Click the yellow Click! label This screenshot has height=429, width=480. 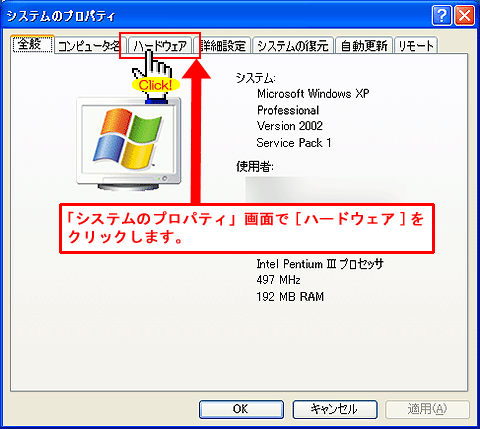click(x=156, y=85)
